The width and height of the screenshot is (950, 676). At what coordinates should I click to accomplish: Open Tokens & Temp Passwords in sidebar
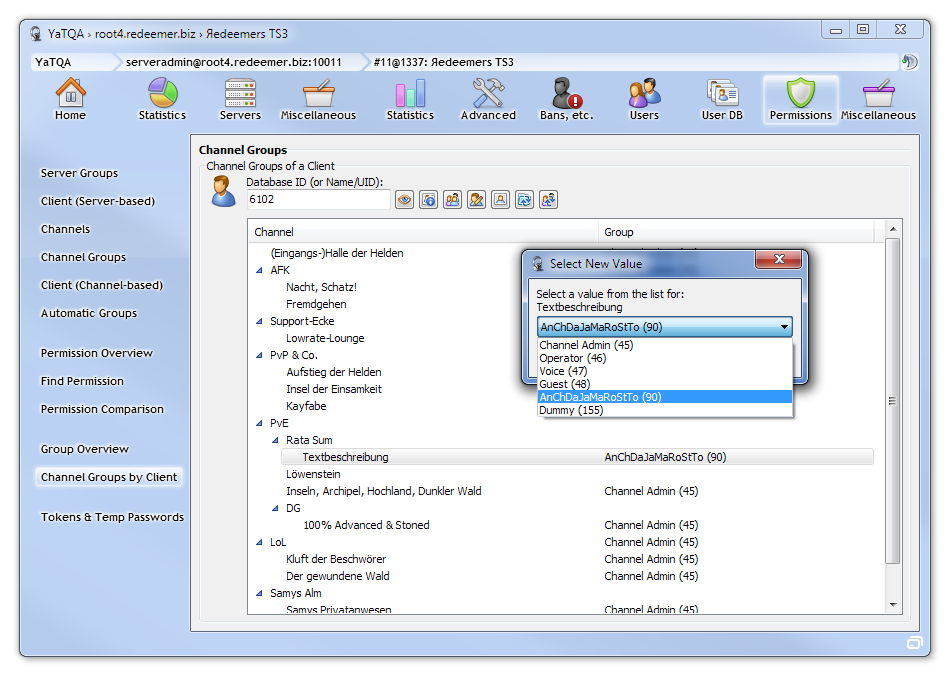[112, 517]
